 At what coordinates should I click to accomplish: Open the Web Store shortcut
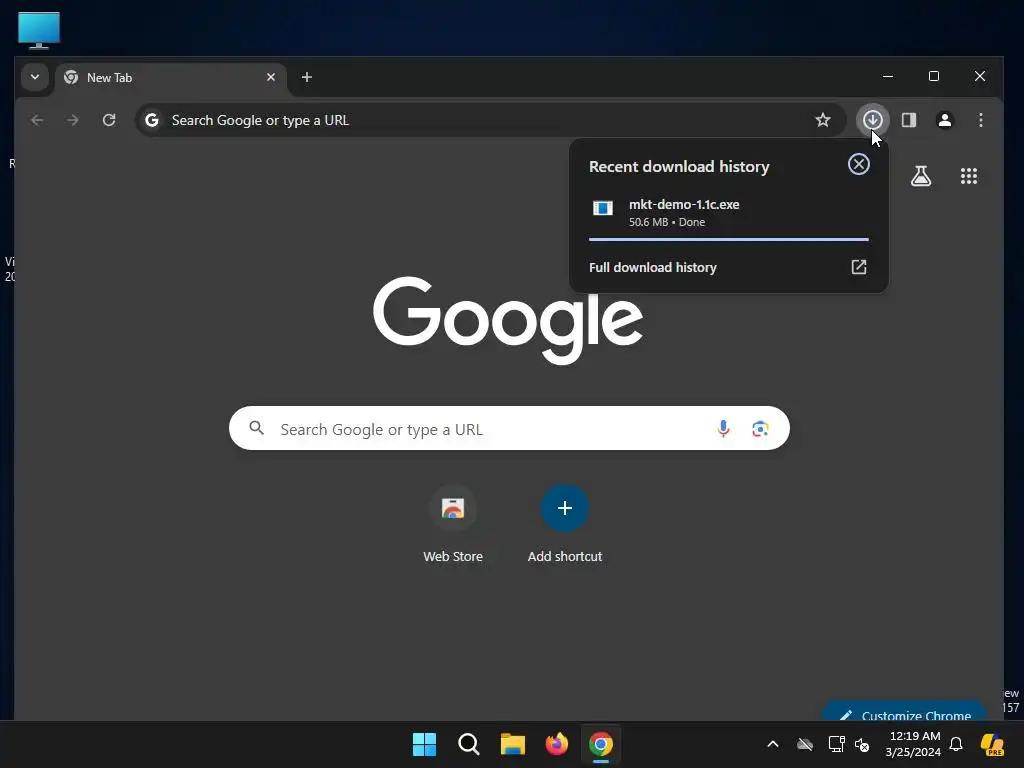[453, 524]
